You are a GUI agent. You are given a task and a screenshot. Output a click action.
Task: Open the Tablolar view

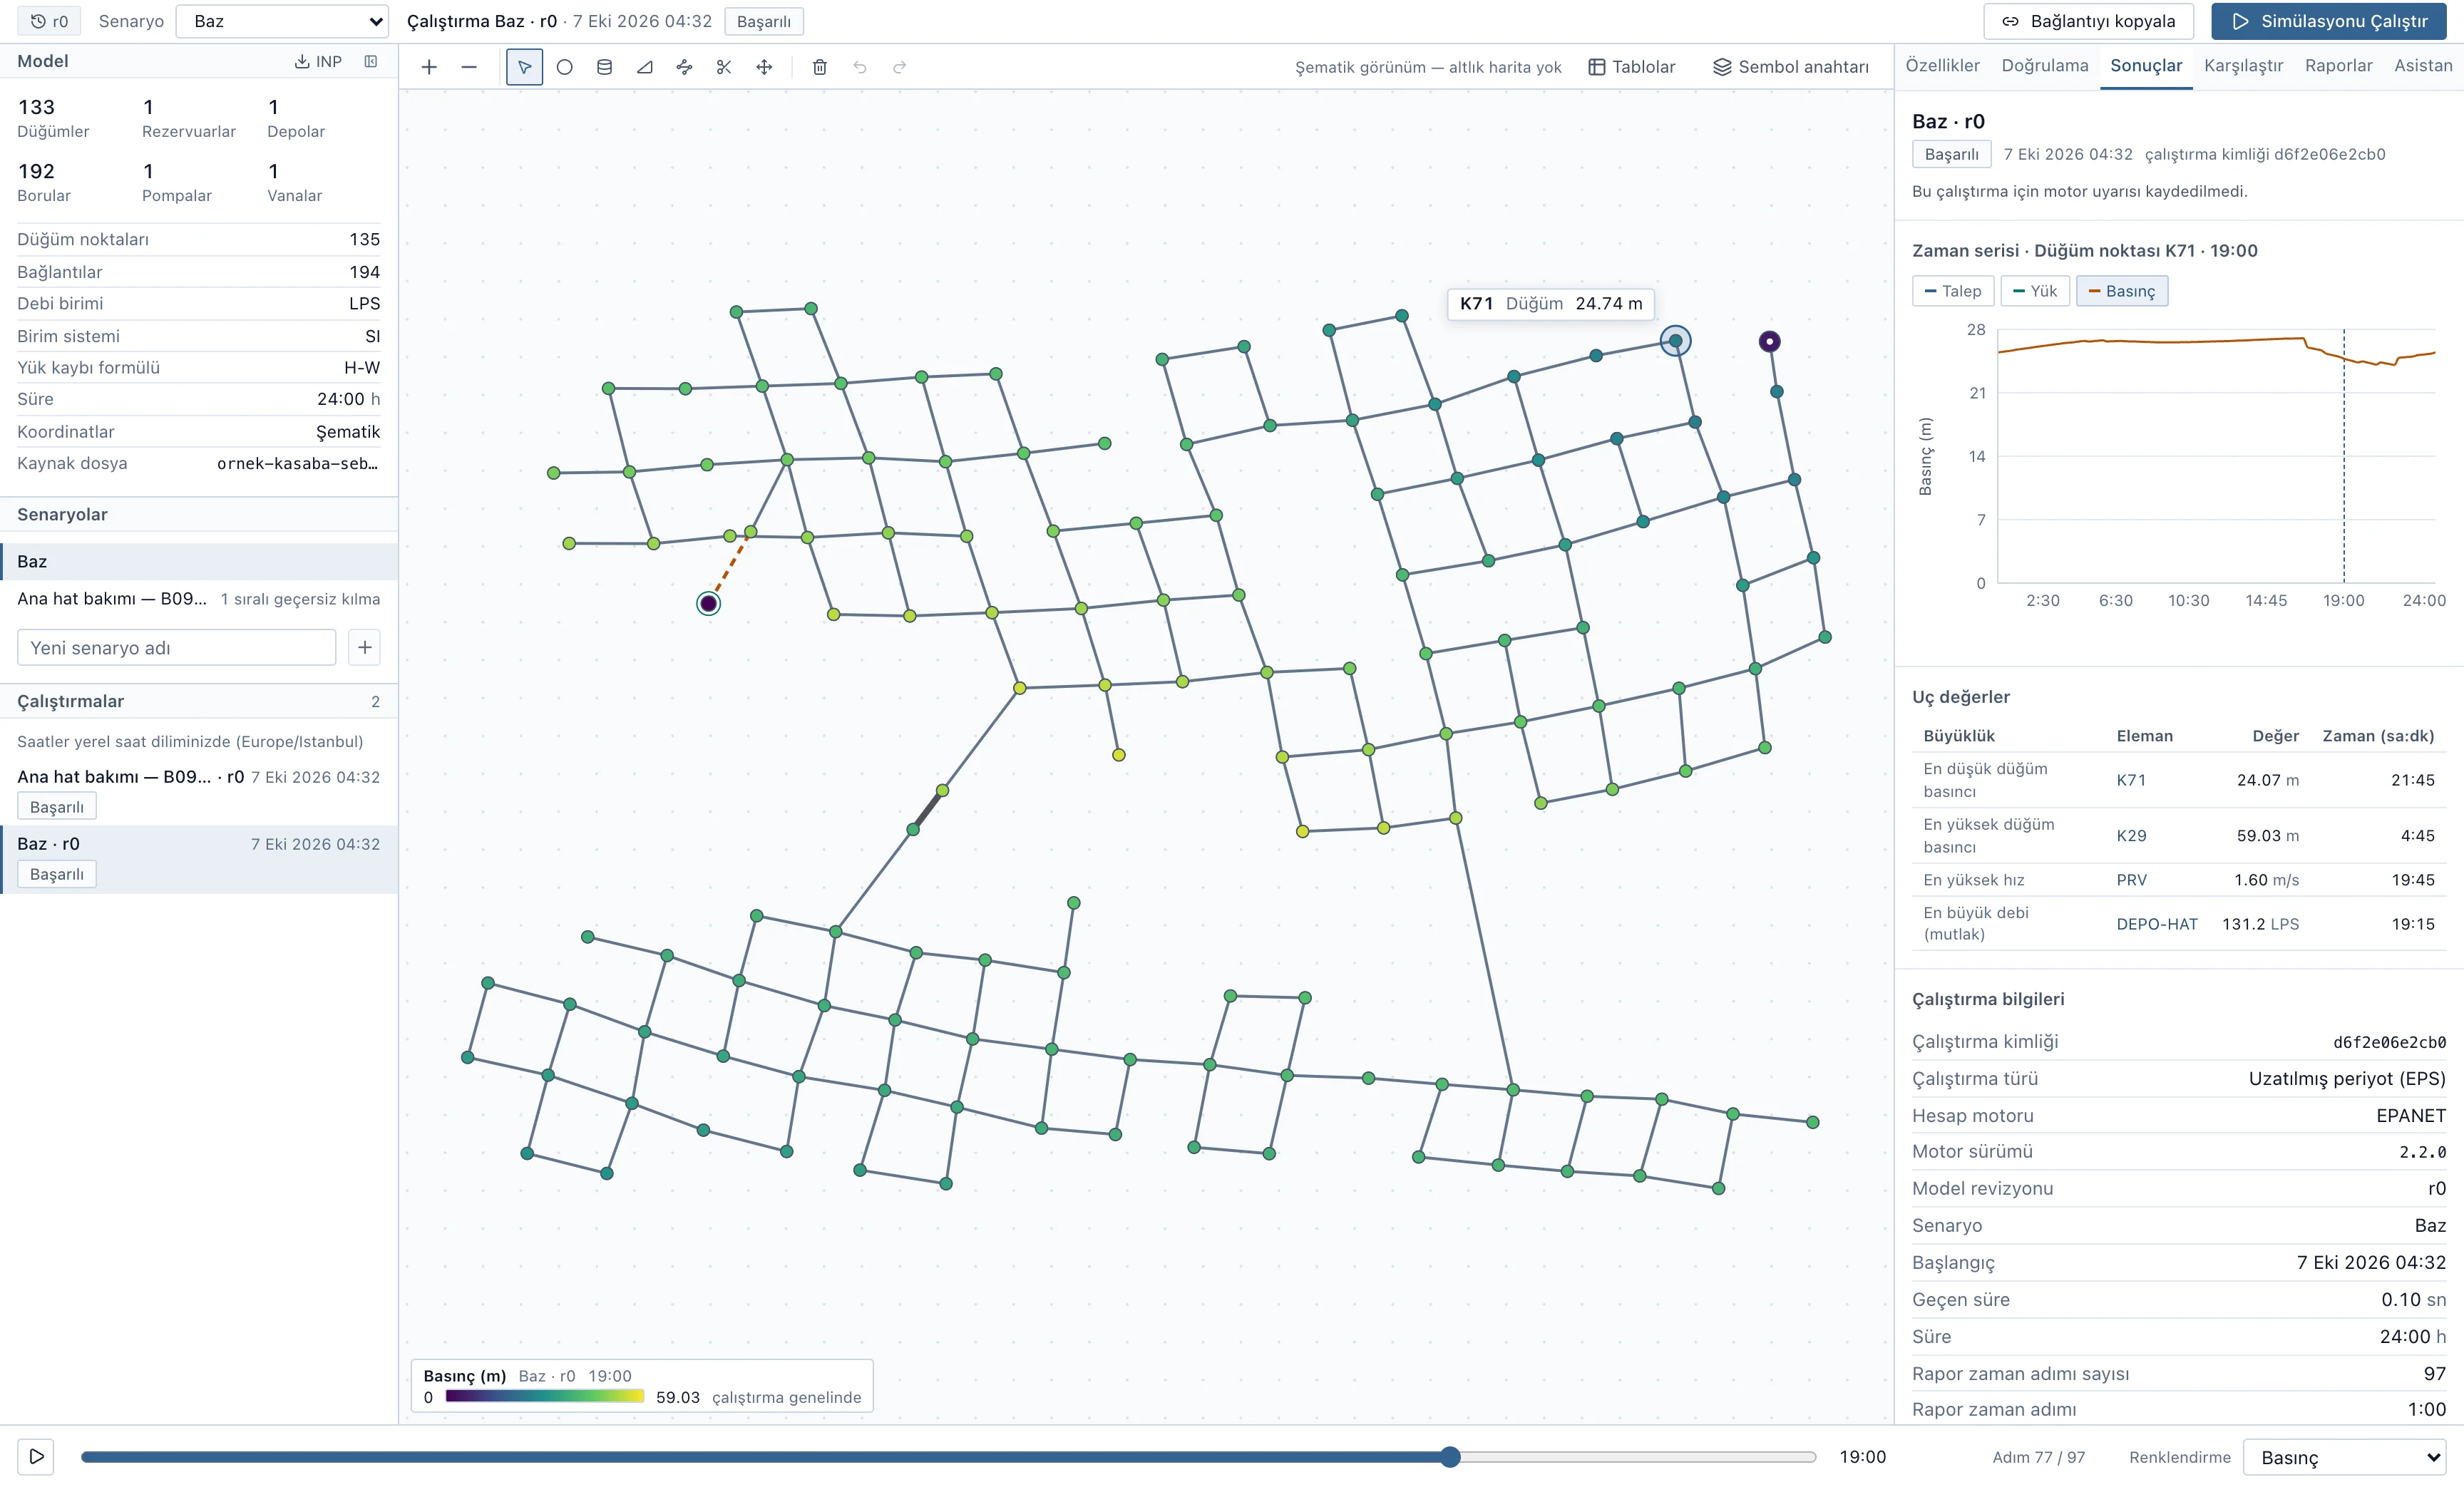1631,67
